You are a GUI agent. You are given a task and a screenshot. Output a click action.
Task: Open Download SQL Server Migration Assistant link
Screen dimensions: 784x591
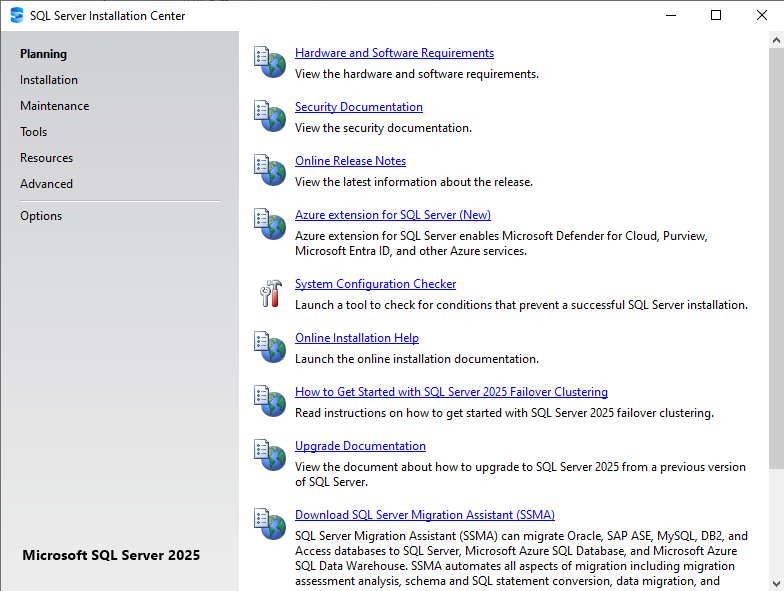point(424,515)
